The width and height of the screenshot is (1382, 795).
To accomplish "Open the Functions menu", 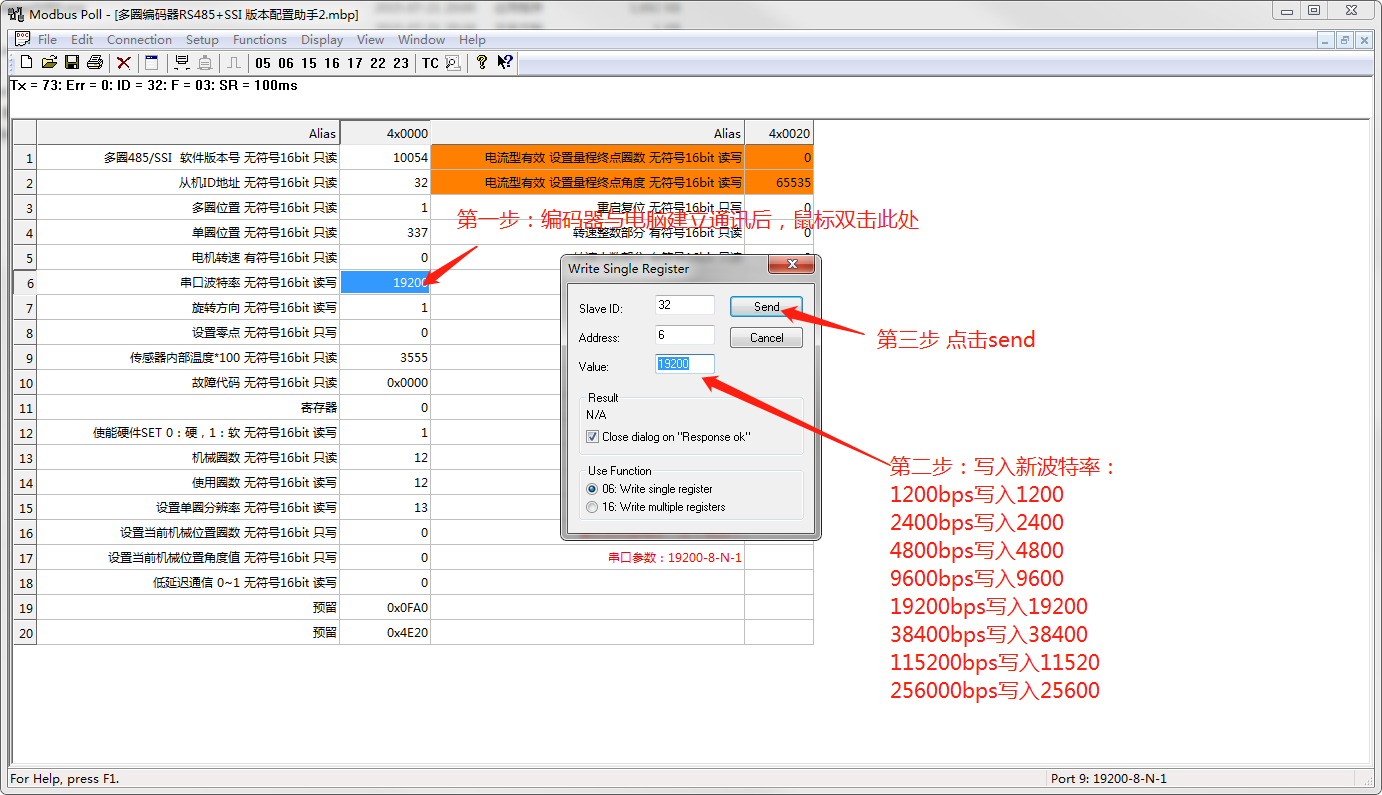I will [260, 40].
